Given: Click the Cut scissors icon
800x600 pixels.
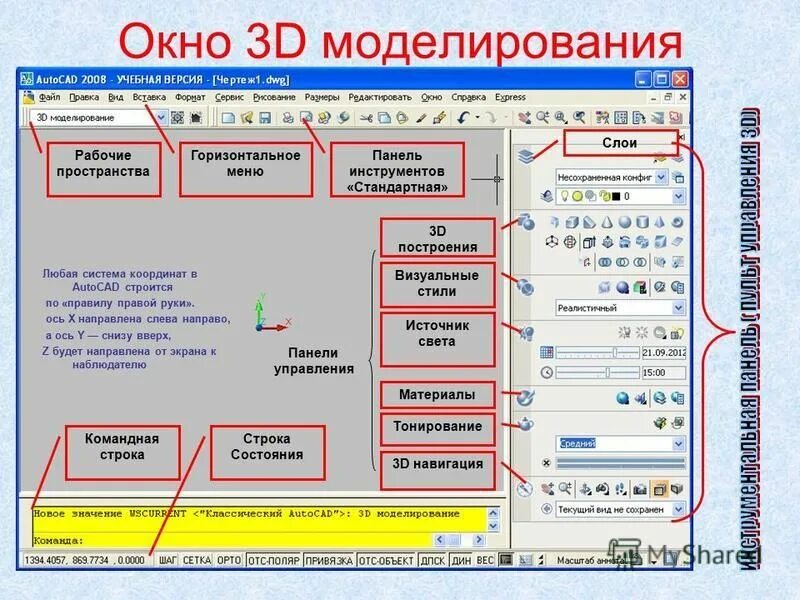Looking at the screenshot, I should pos(366,118).
